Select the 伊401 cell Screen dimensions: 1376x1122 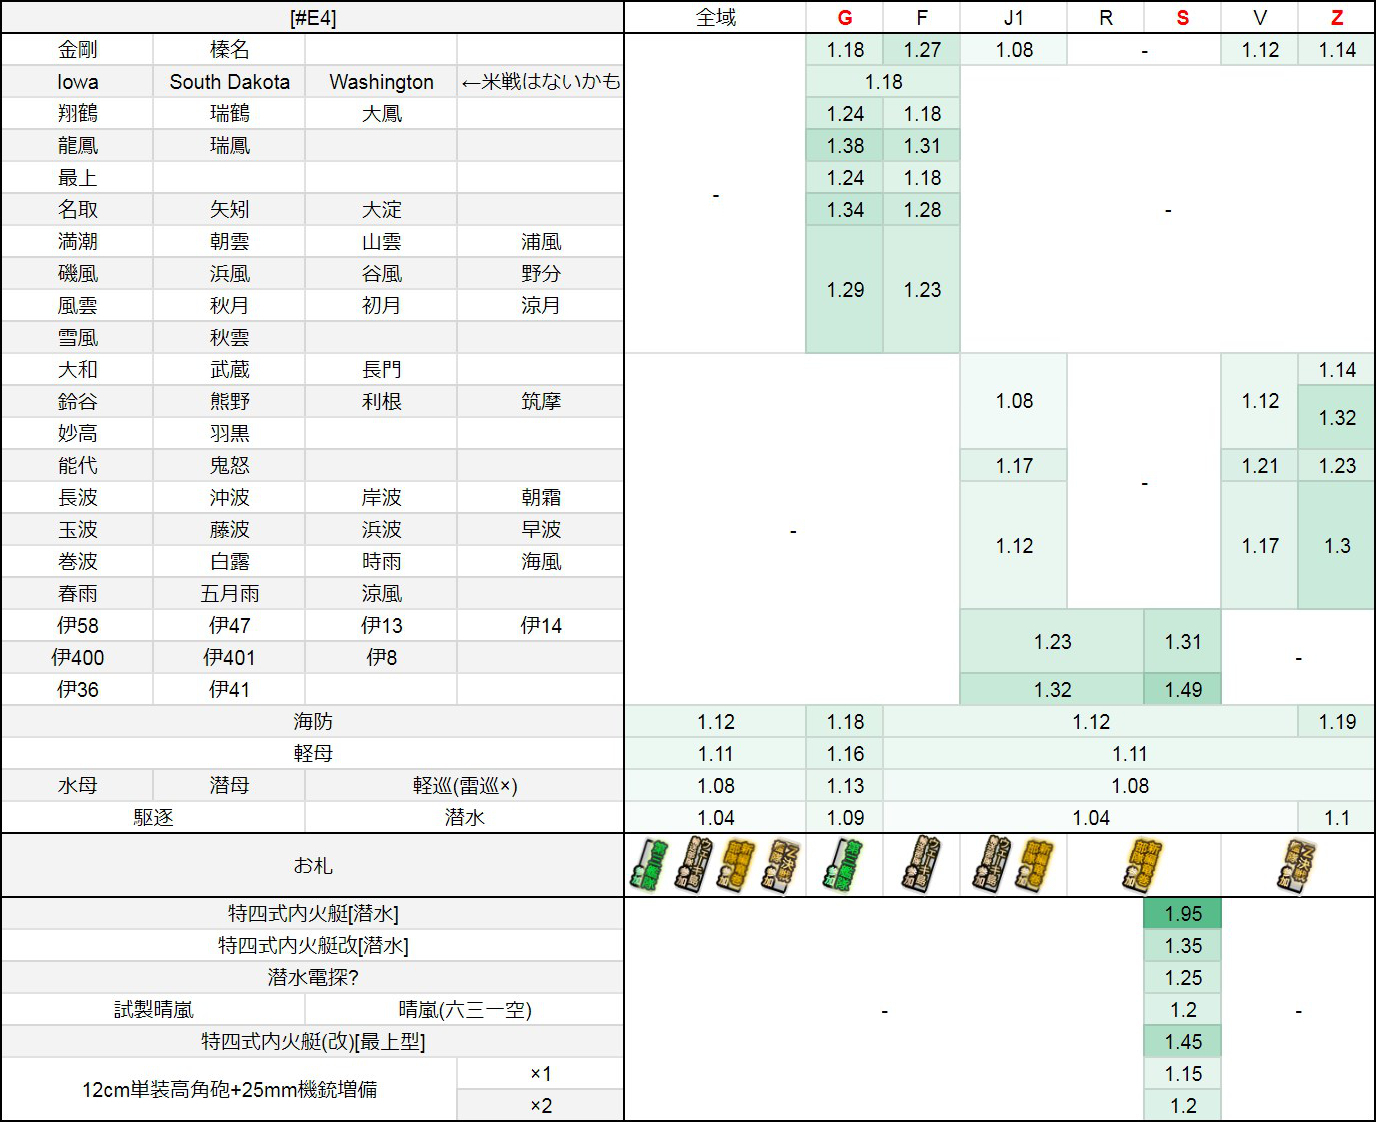pos(230,658)
